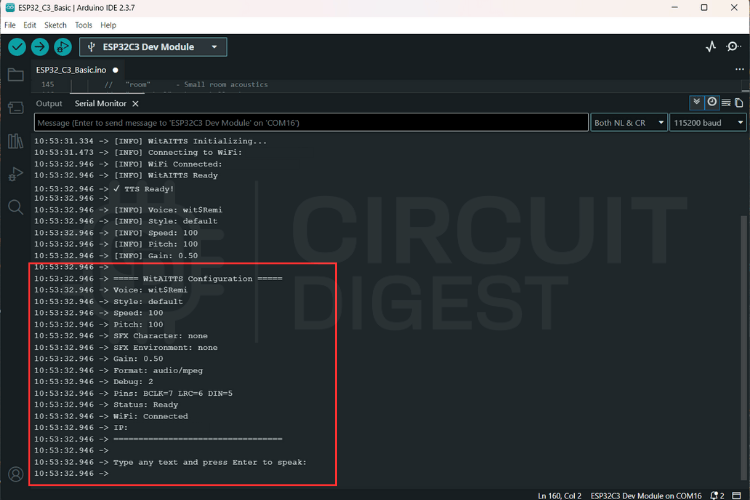Open the editor tab three-dots menu
Screen dimensions: 750x500
pyautogui.click(x=739, y=69)
